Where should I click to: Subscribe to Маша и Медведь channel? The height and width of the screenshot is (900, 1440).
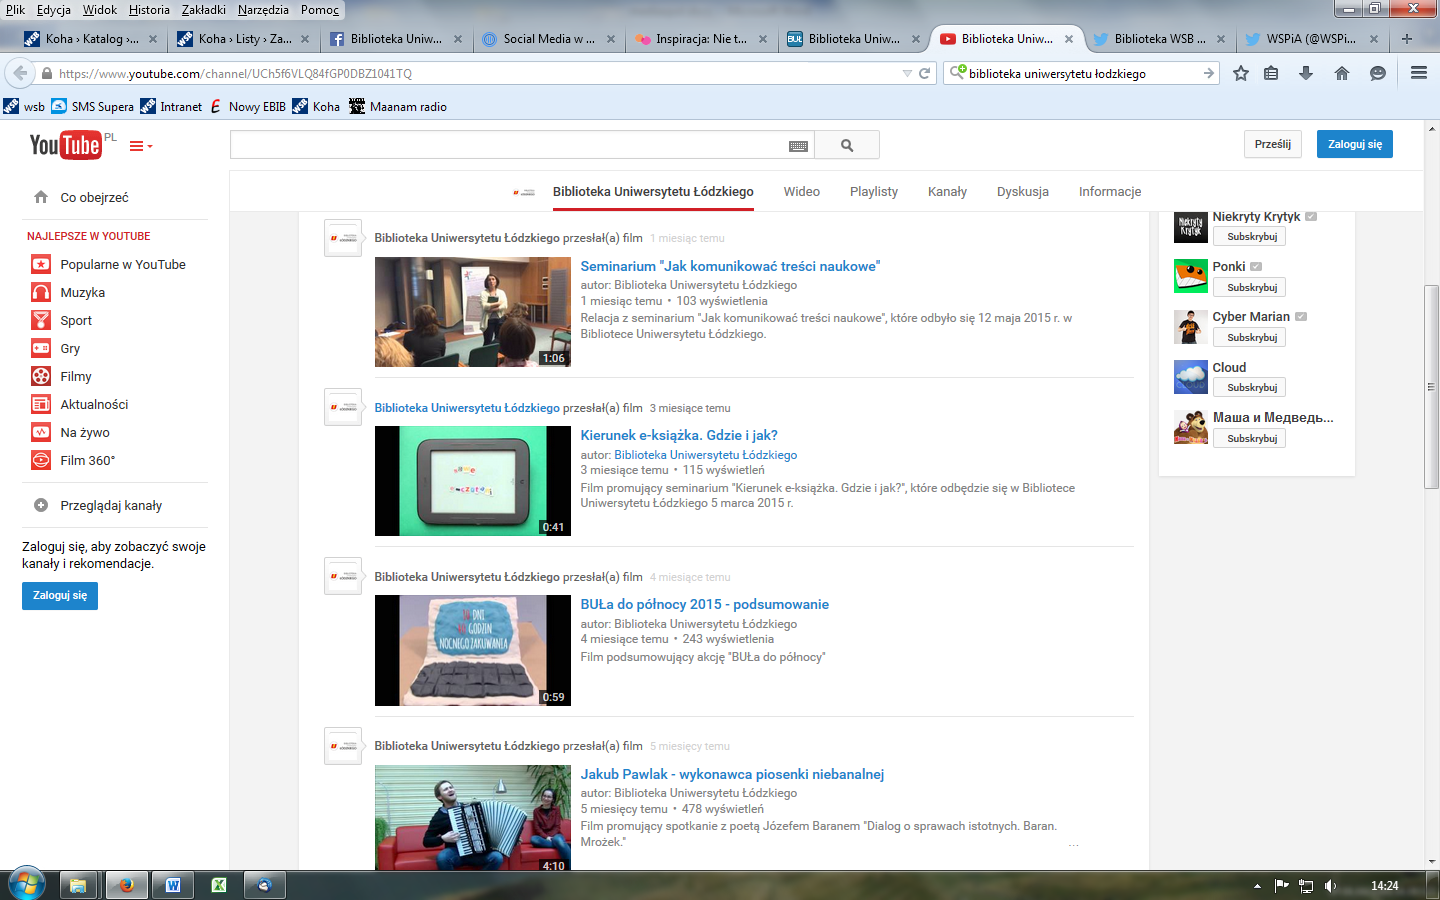1250,438
